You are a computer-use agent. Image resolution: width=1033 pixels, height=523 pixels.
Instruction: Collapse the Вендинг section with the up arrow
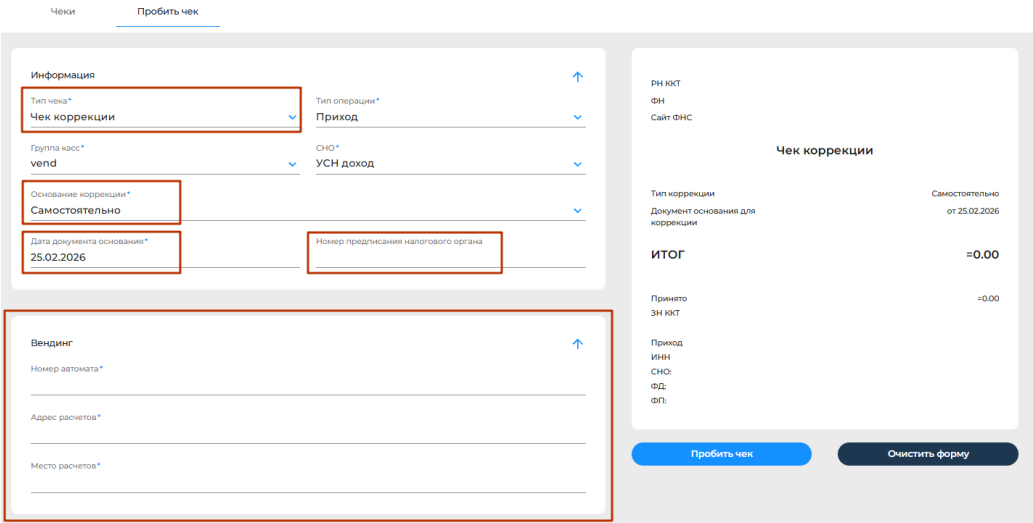577,343
